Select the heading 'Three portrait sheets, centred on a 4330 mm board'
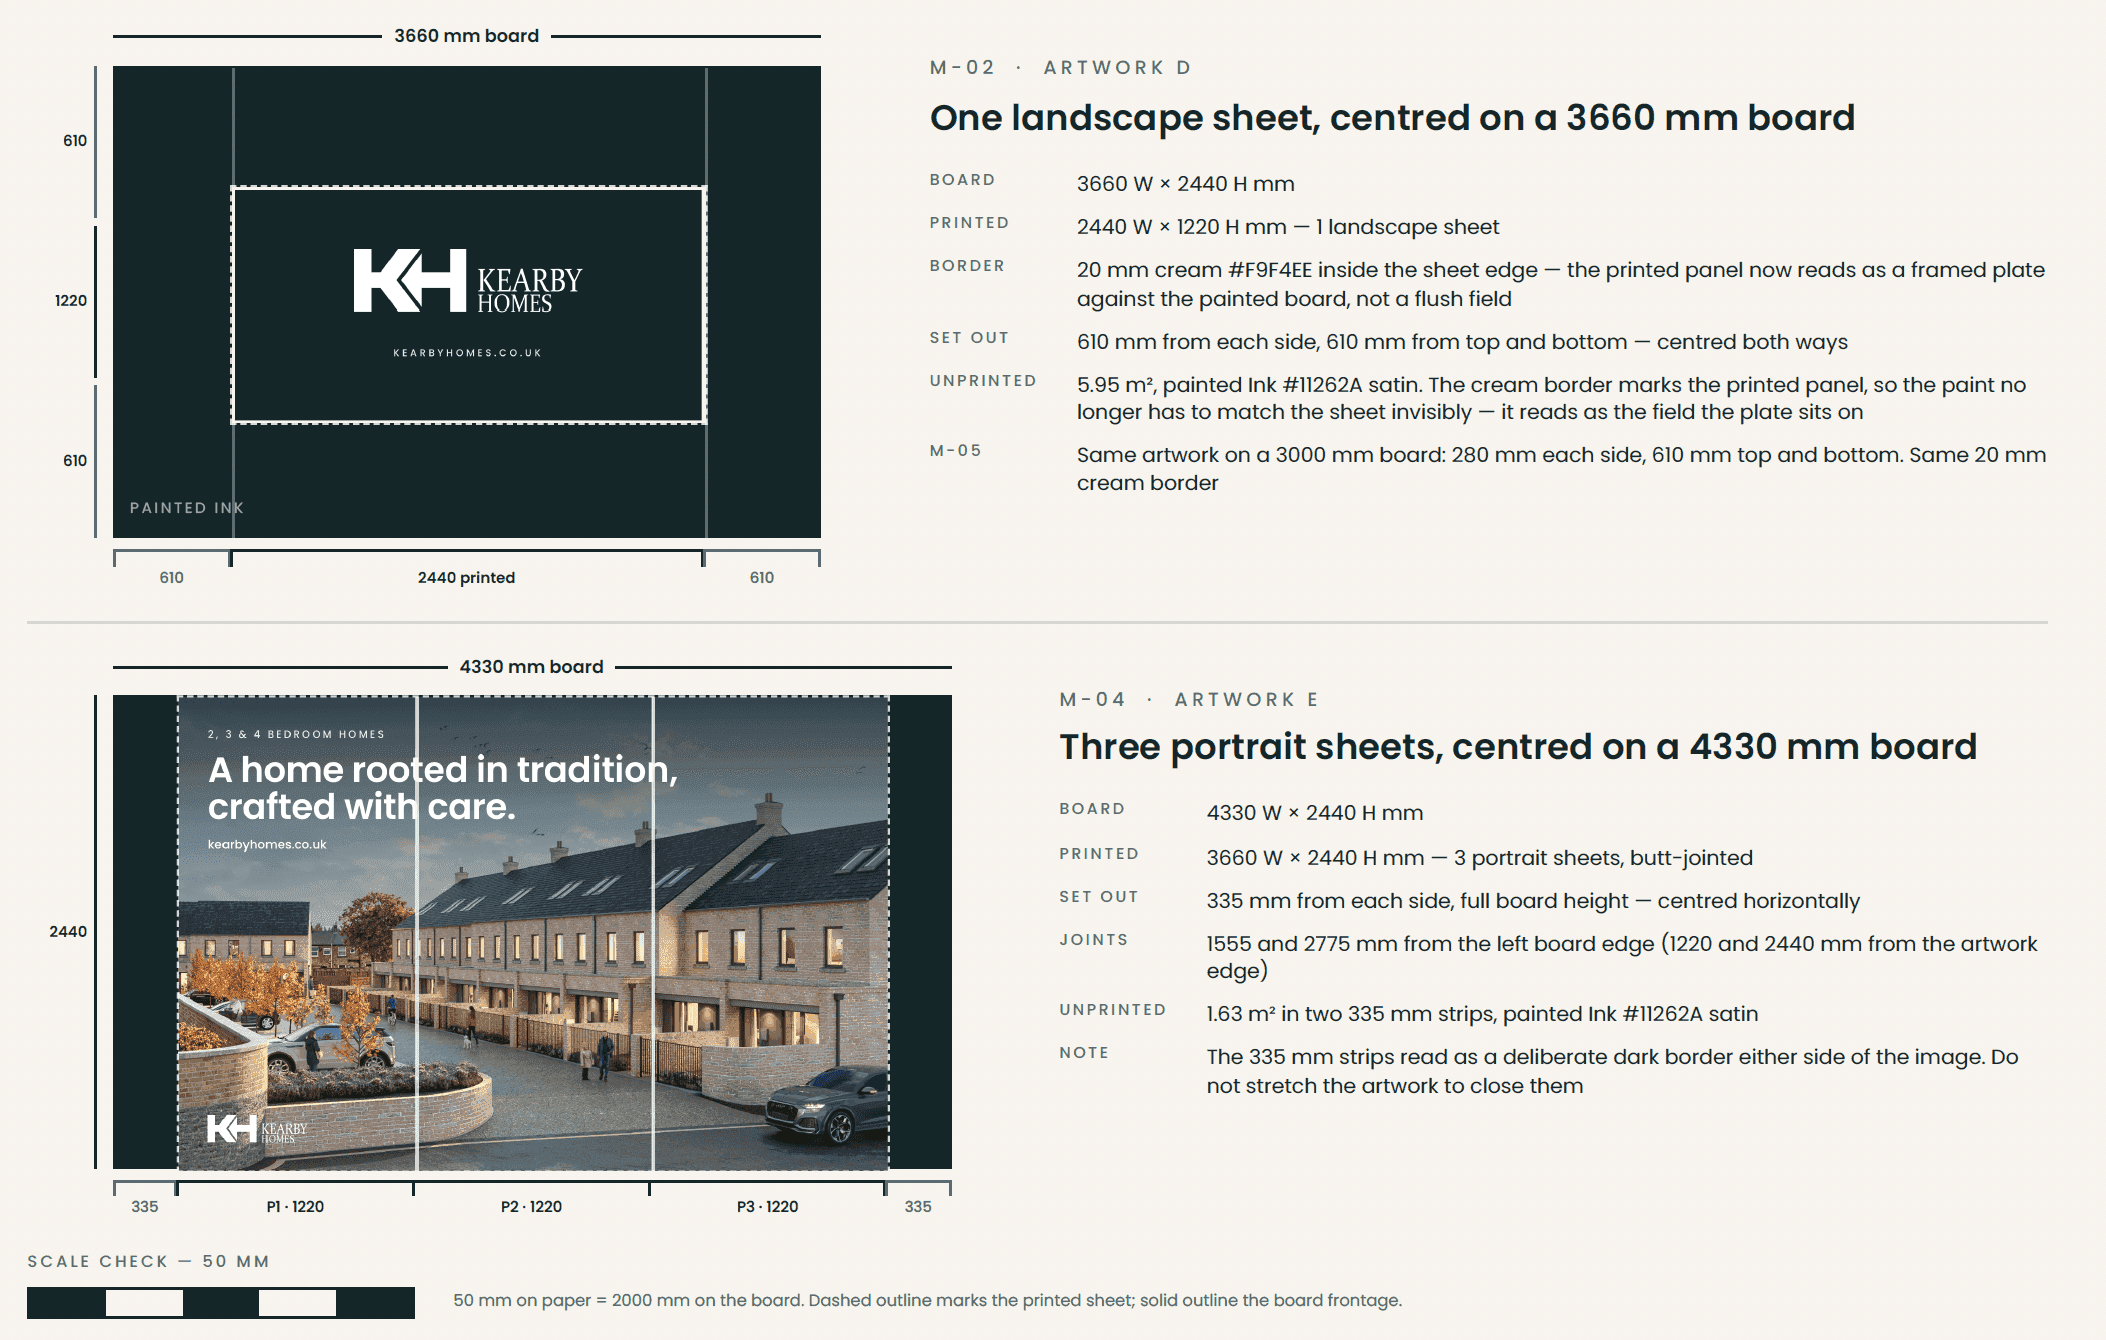 click(1518, 747)
